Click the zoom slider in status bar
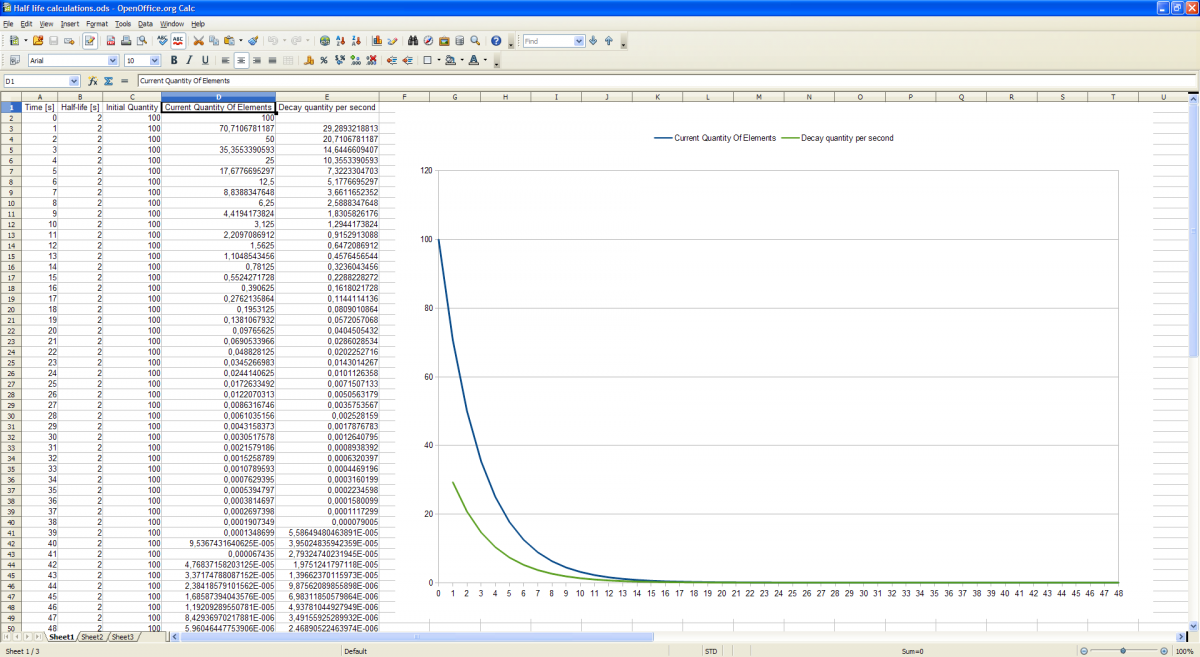Viewport: 1200px width, 657px height. (1123, 651)
